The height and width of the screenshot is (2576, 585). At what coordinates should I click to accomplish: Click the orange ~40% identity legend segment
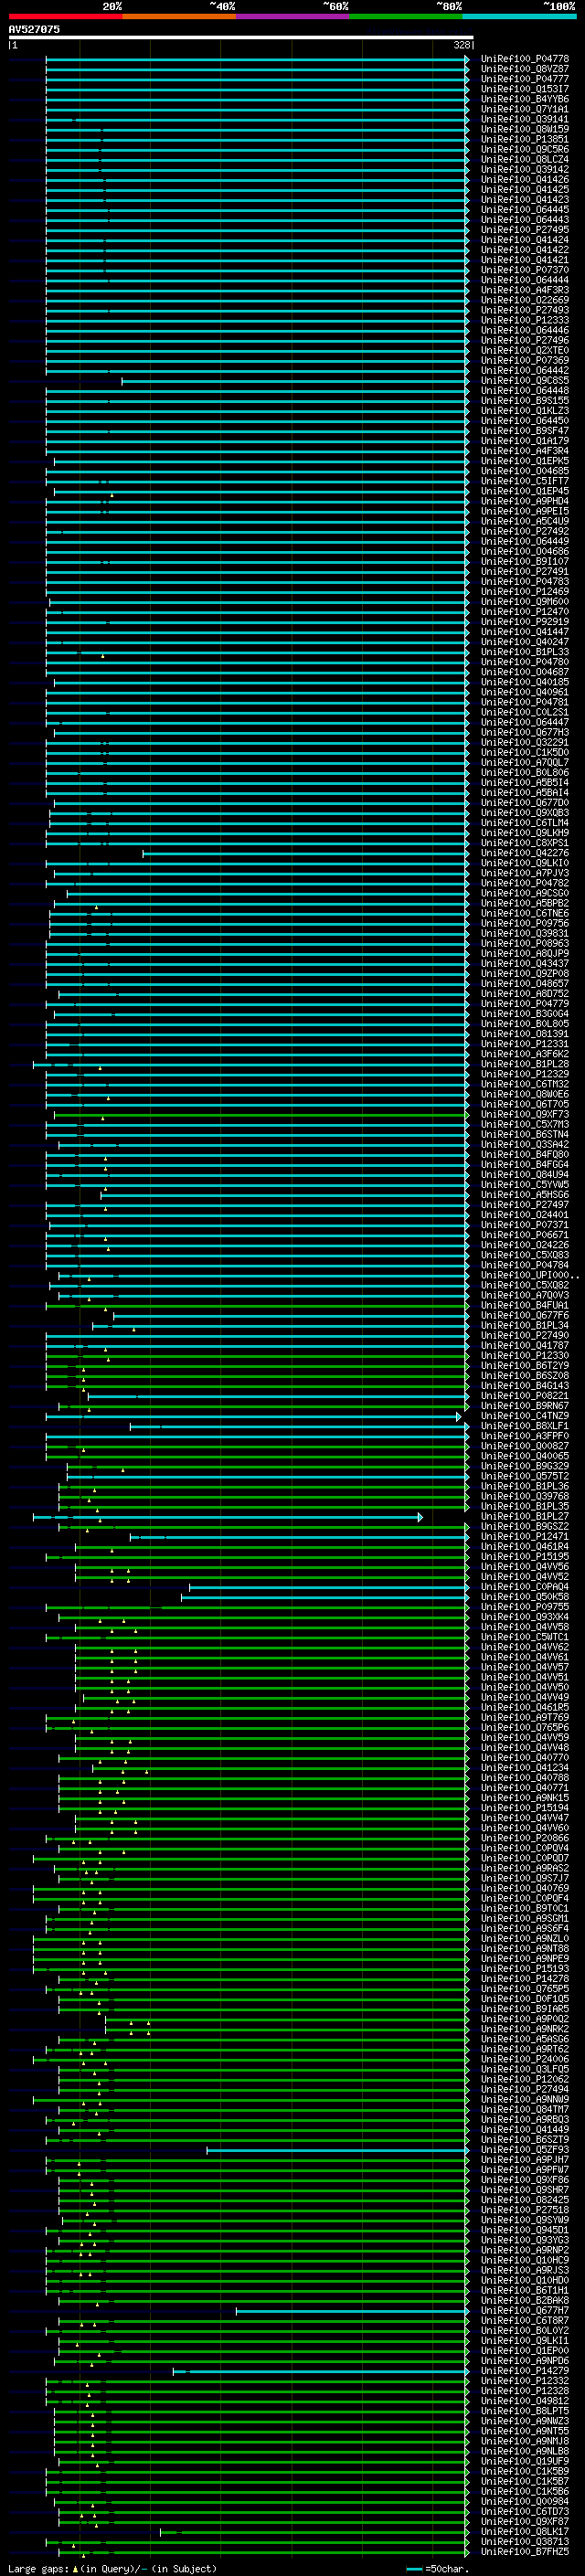pos(179,16)
